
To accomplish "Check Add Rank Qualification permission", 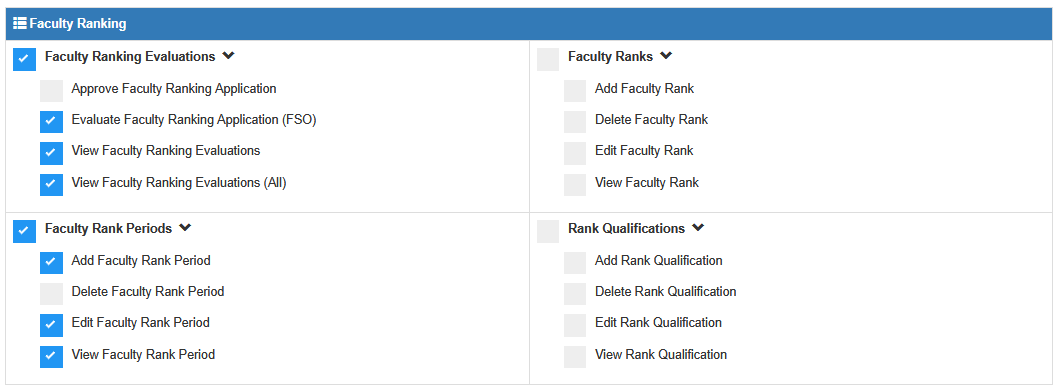I will 575,263.
